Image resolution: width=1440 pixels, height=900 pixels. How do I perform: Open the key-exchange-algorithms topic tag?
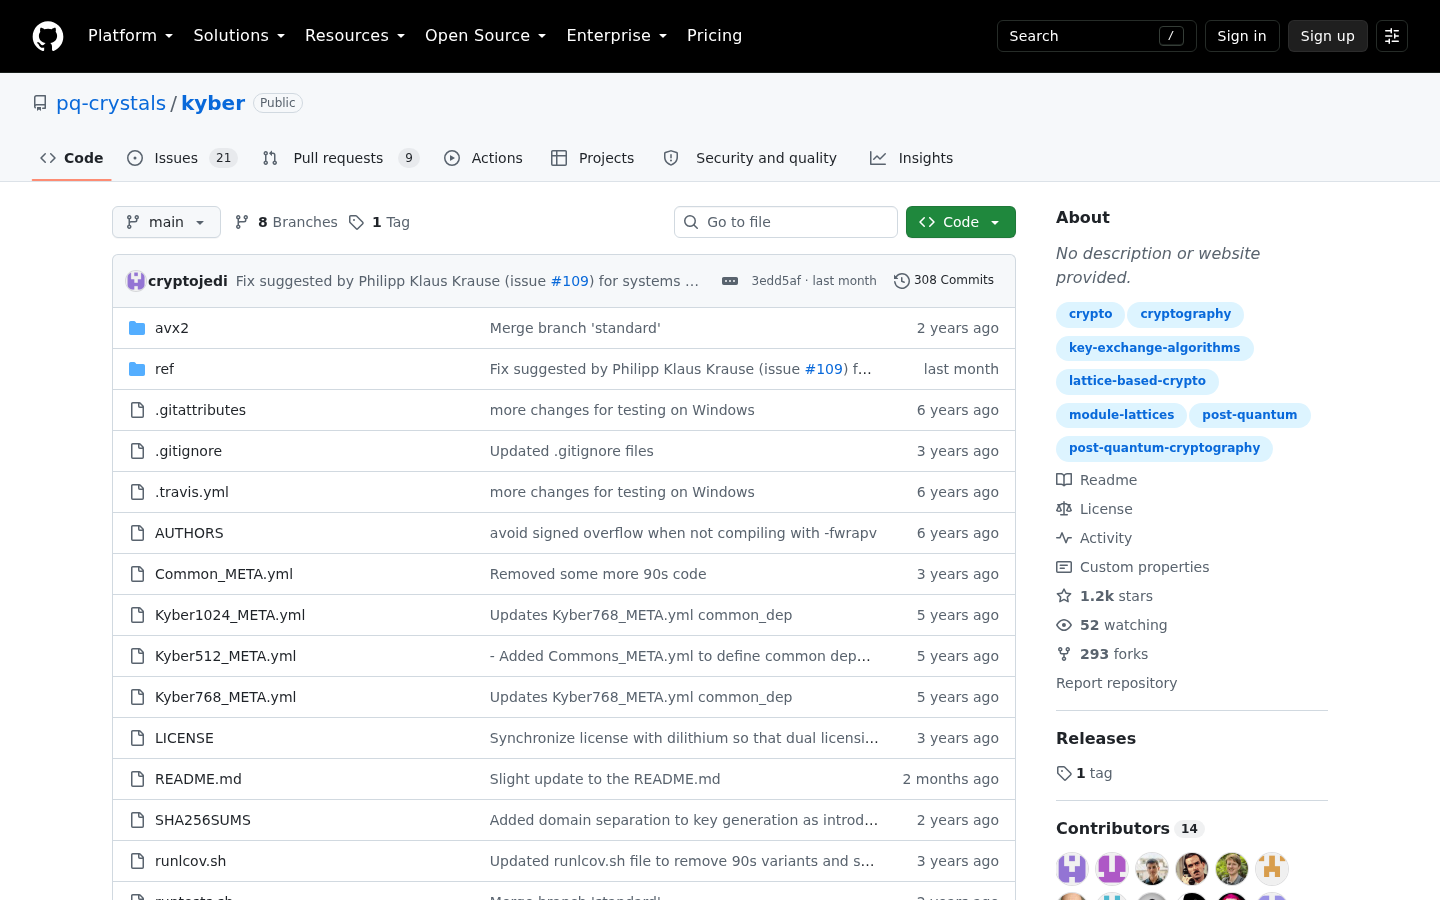coord(1154,348)
